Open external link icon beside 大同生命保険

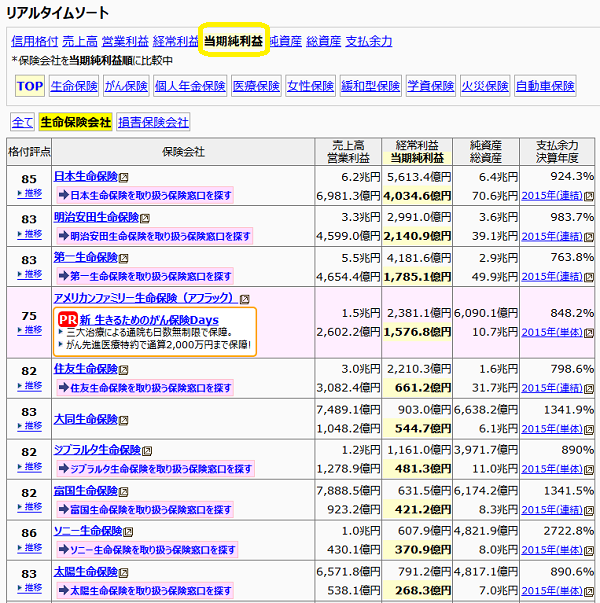coord(123,420)
